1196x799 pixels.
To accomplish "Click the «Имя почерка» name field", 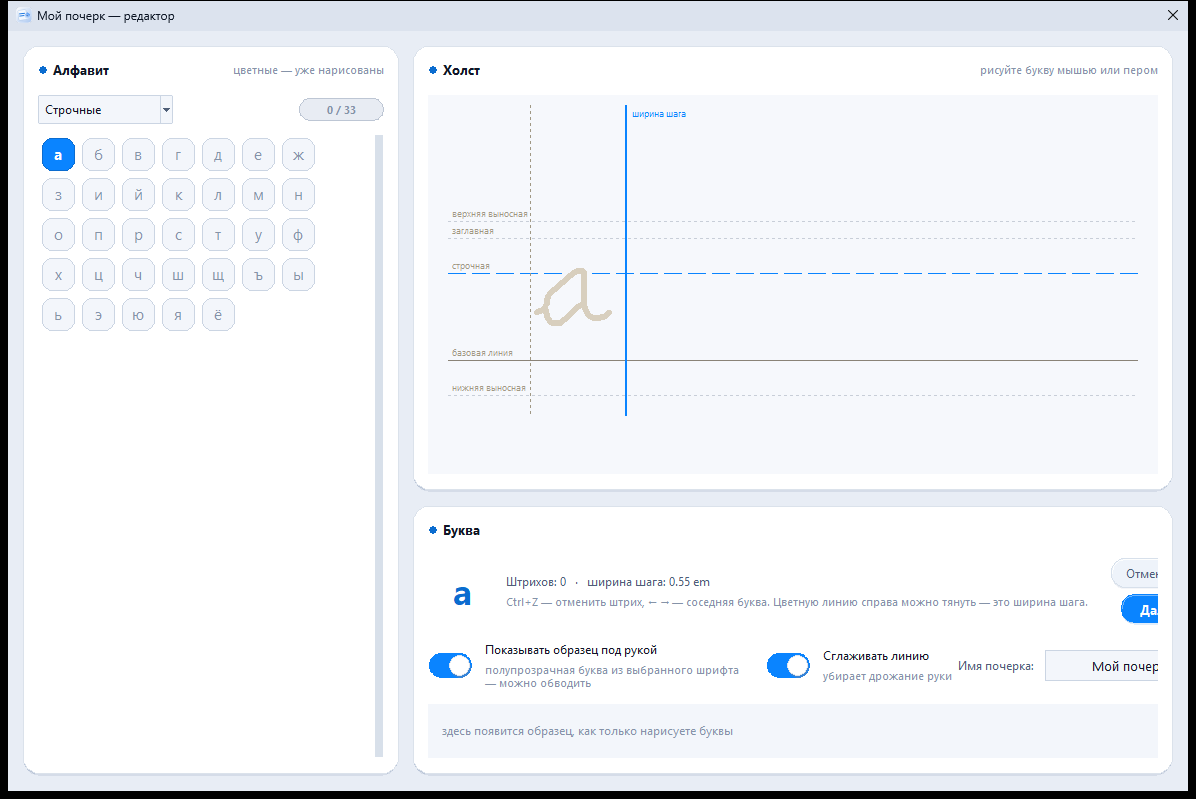I will [x=1101, y=666].
